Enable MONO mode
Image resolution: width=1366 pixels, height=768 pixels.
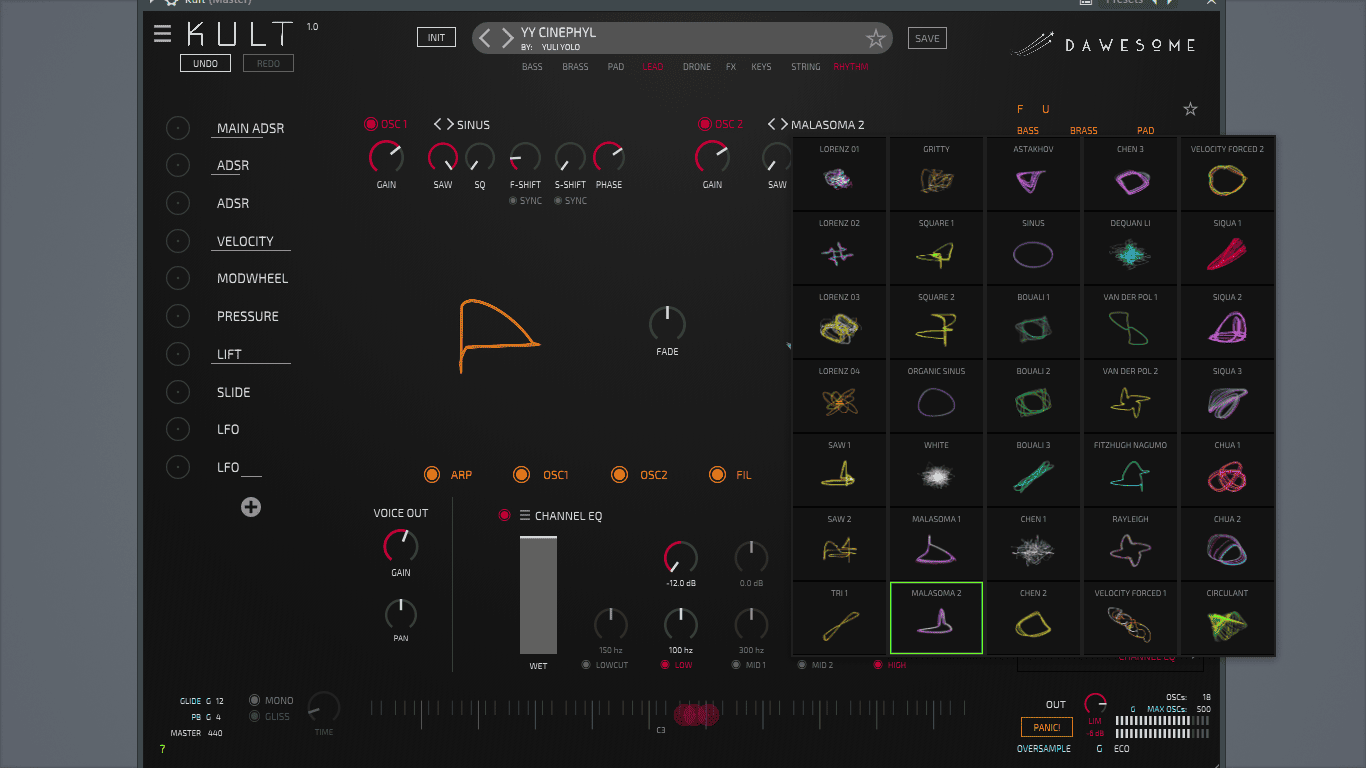(255, 701)
